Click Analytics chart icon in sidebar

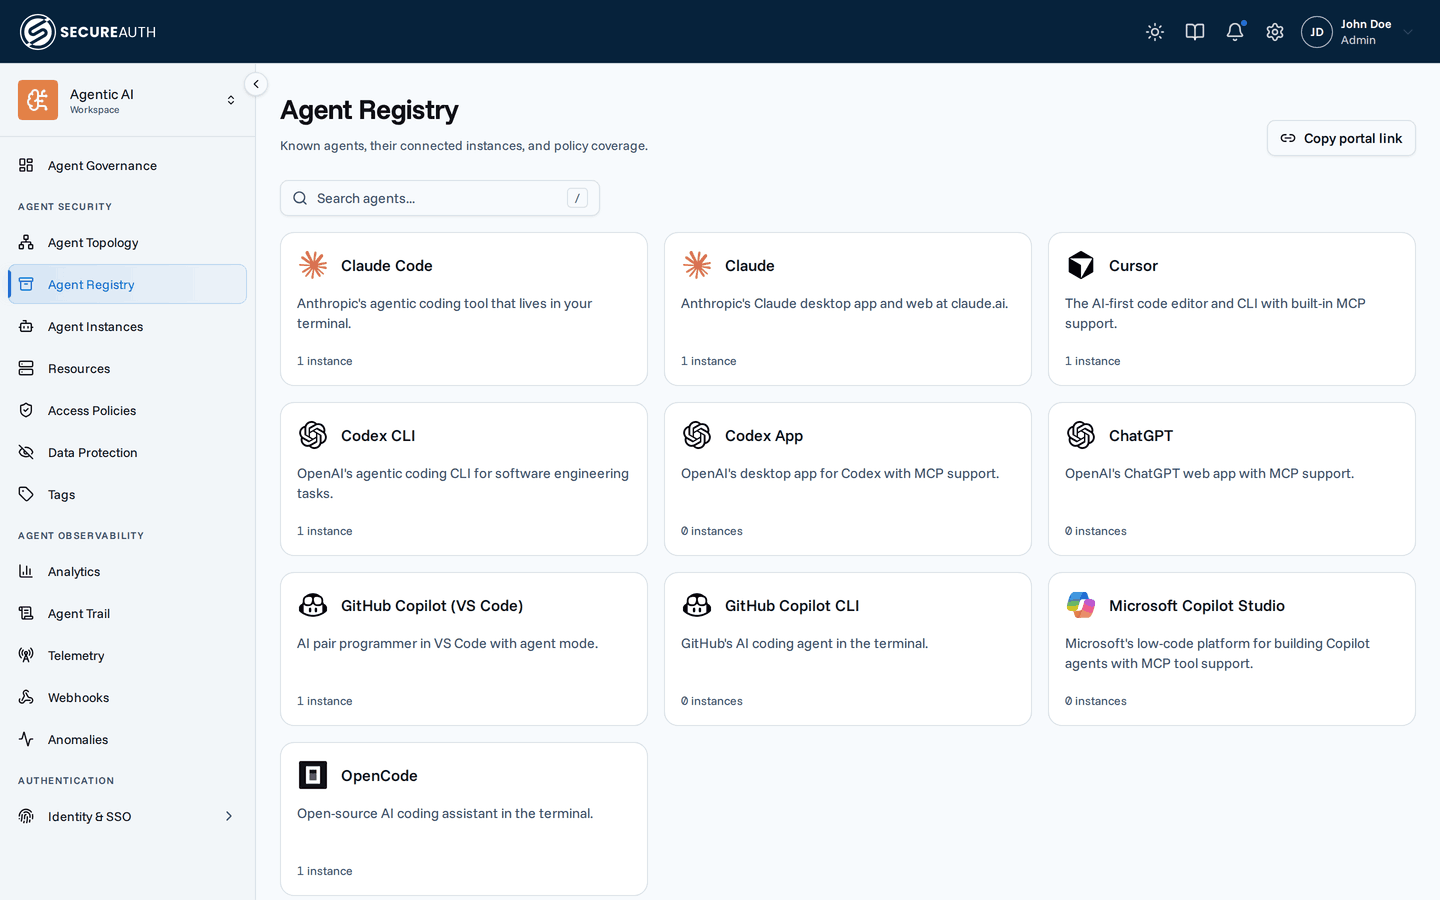click(26, 571)
